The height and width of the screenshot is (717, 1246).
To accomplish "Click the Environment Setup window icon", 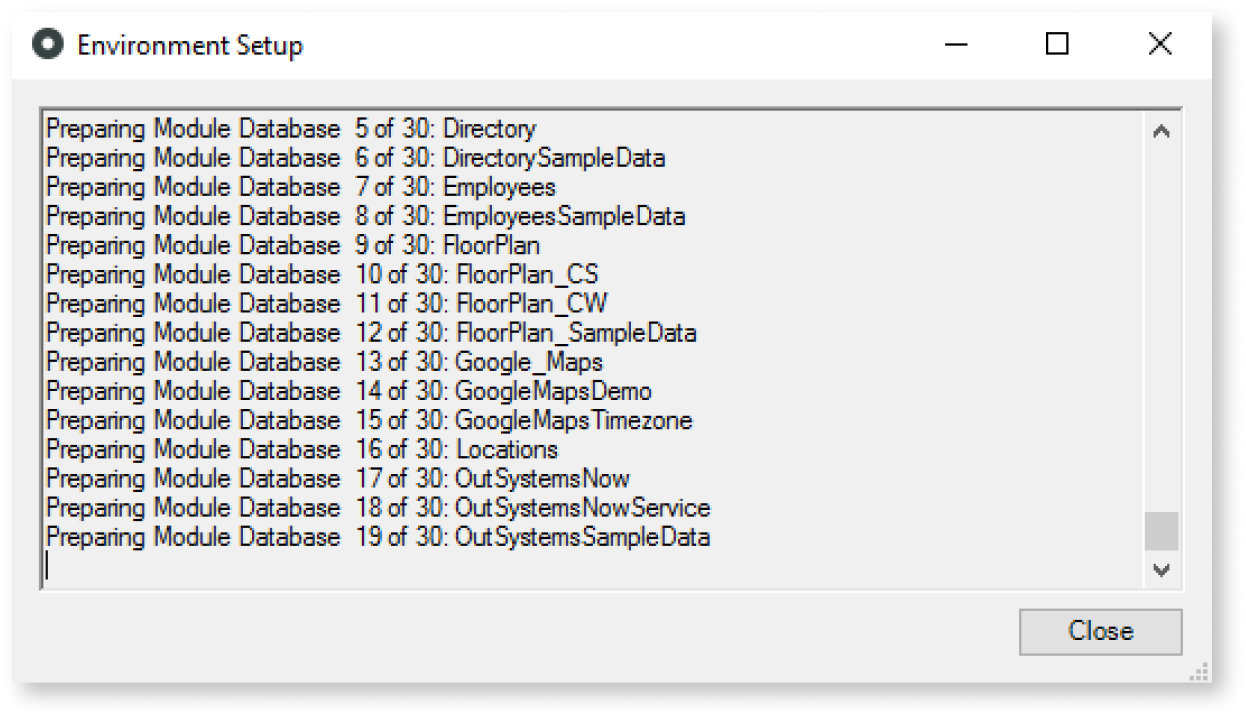I will (46, 45).
